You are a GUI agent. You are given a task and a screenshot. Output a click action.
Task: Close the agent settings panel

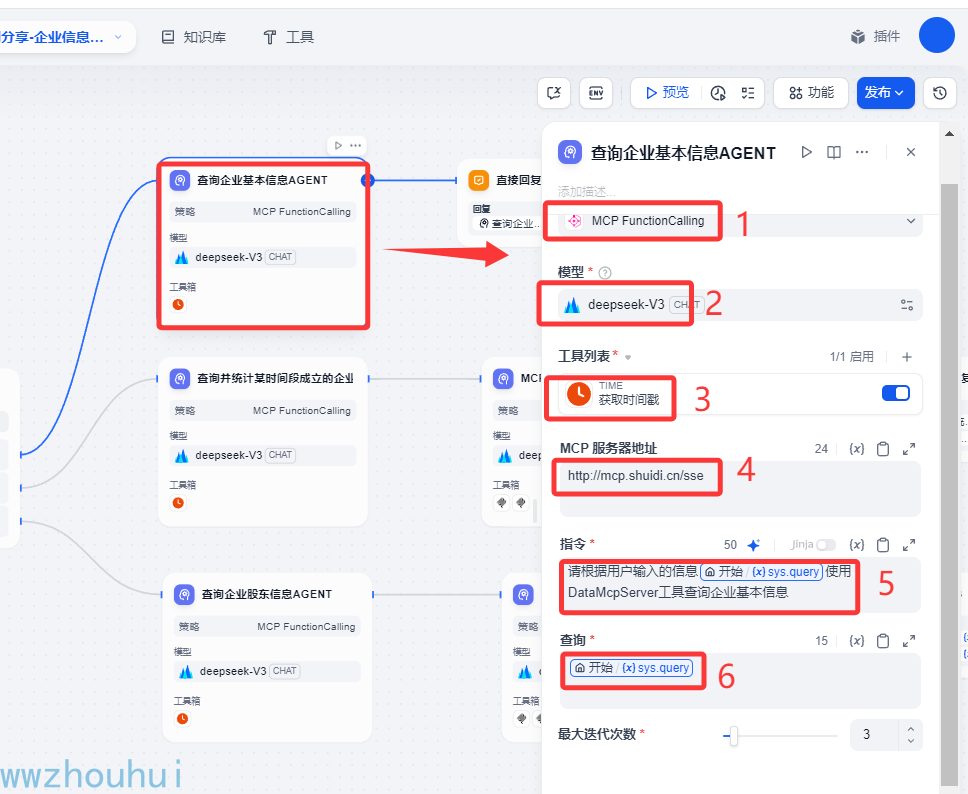911,152
